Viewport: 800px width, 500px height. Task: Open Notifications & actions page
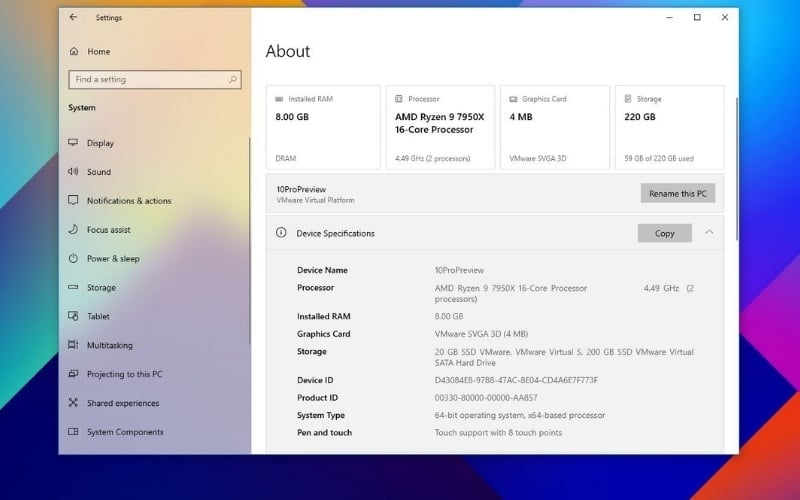point(128,201)
